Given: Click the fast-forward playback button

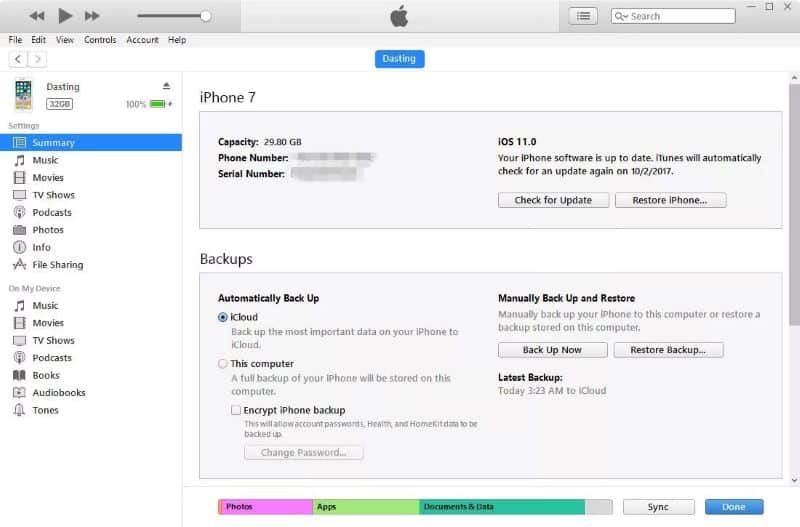Looking at the screenshot, I should 92,16.
